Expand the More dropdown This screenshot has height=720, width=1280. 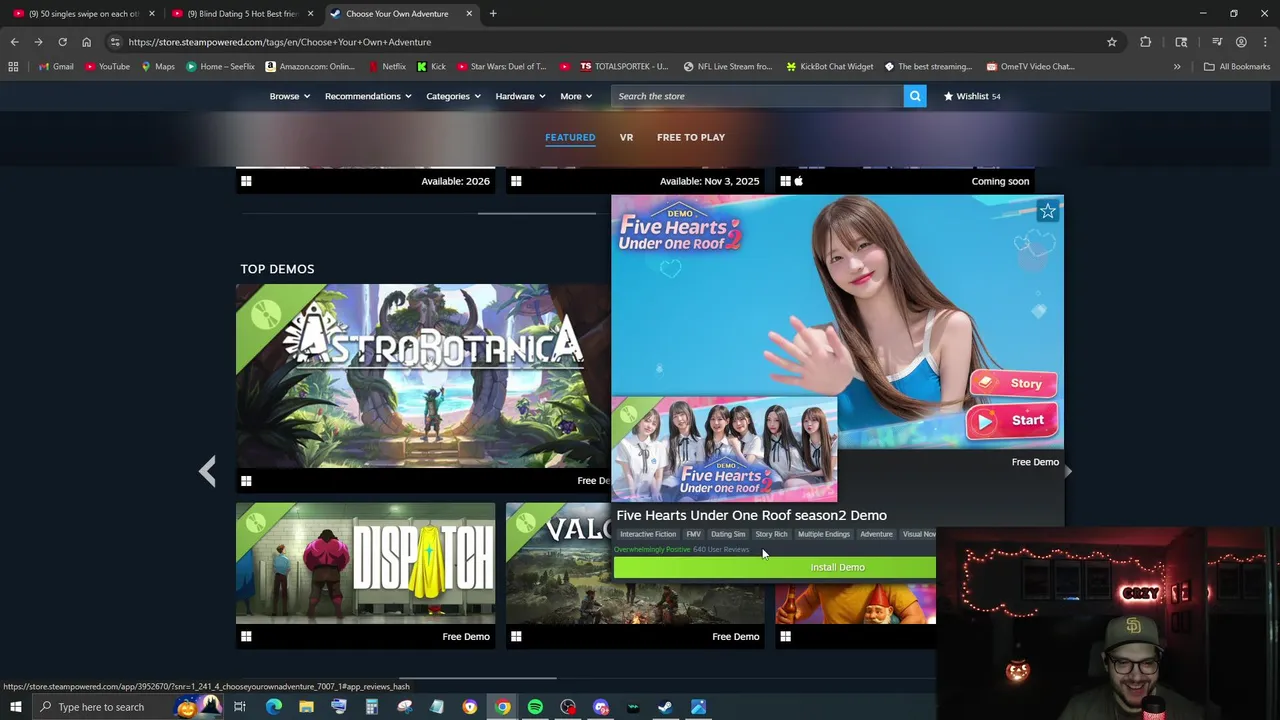[x=576, y=96]
